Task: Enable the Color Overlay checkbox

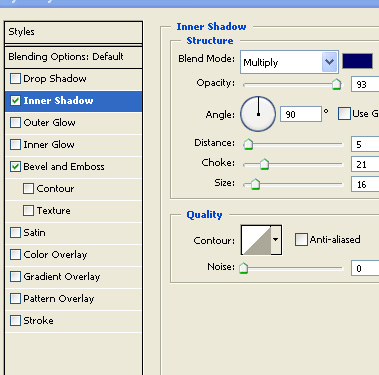Action: 15,255
